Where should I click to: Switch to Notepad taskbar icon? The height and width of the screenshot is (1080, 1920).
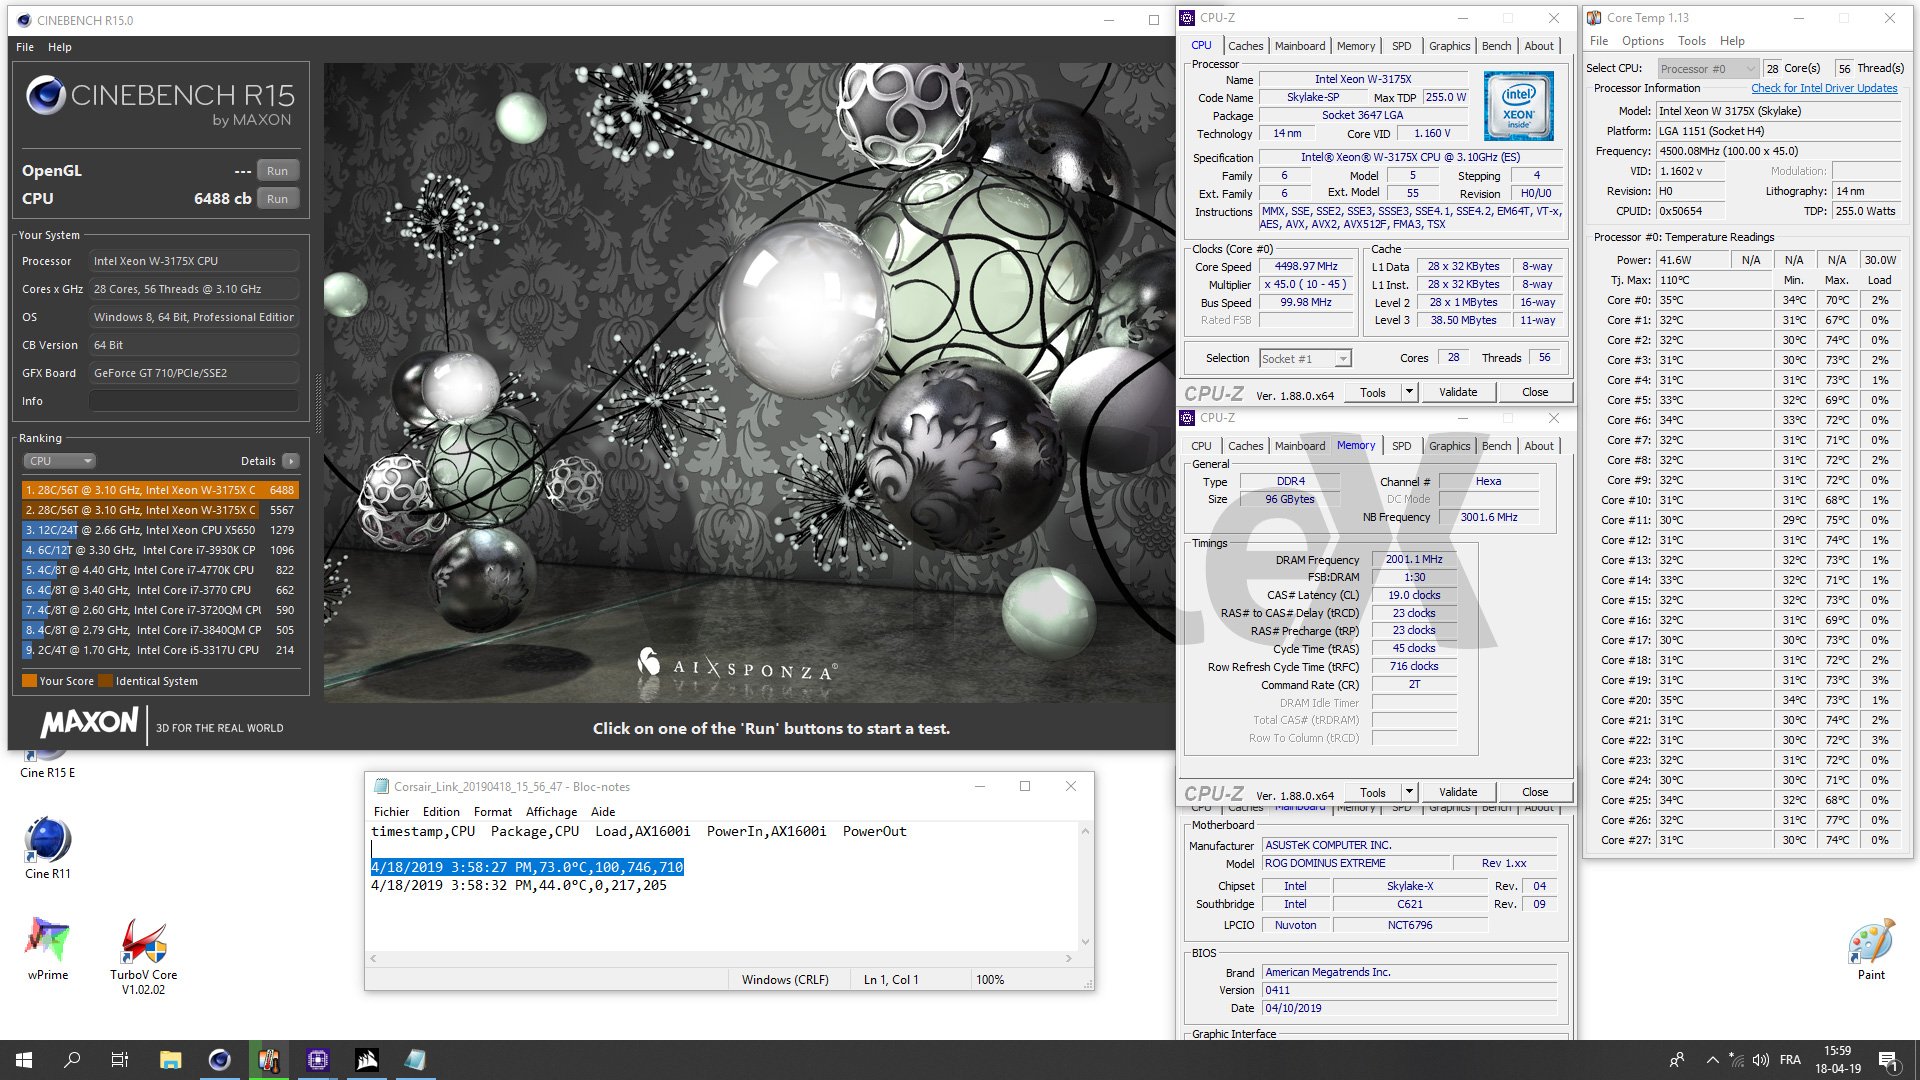pos(415,1060)
